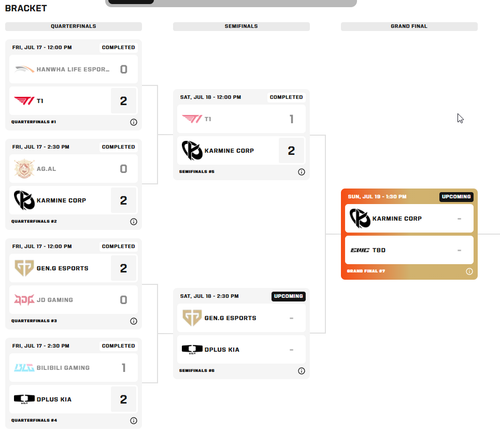The image size is (500, 433).
Task: Click EWC TBD logo in Grand Final card
Action: click(x=360, y=250)
